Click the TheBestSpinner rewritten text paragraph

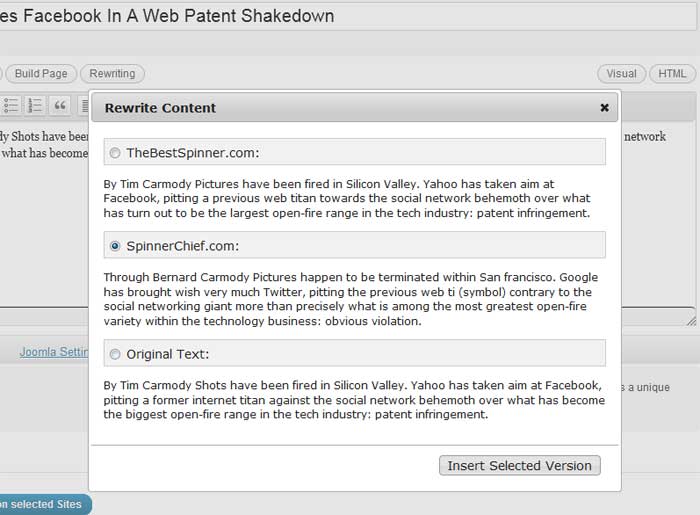(x=347, y=199)
